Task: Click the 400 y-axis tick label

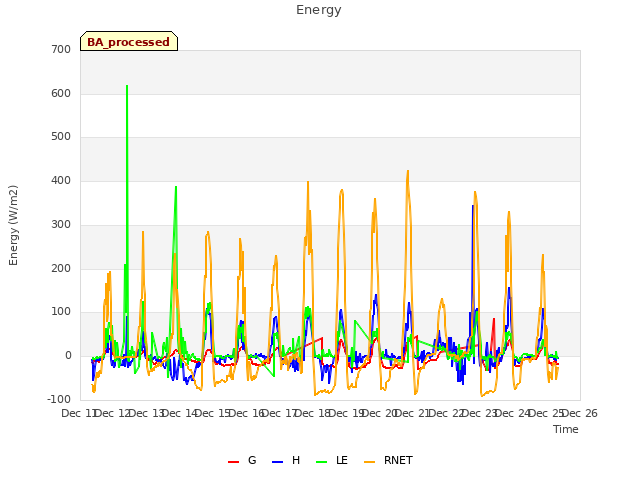Action: pyautogui.click(x=61, y=180)
